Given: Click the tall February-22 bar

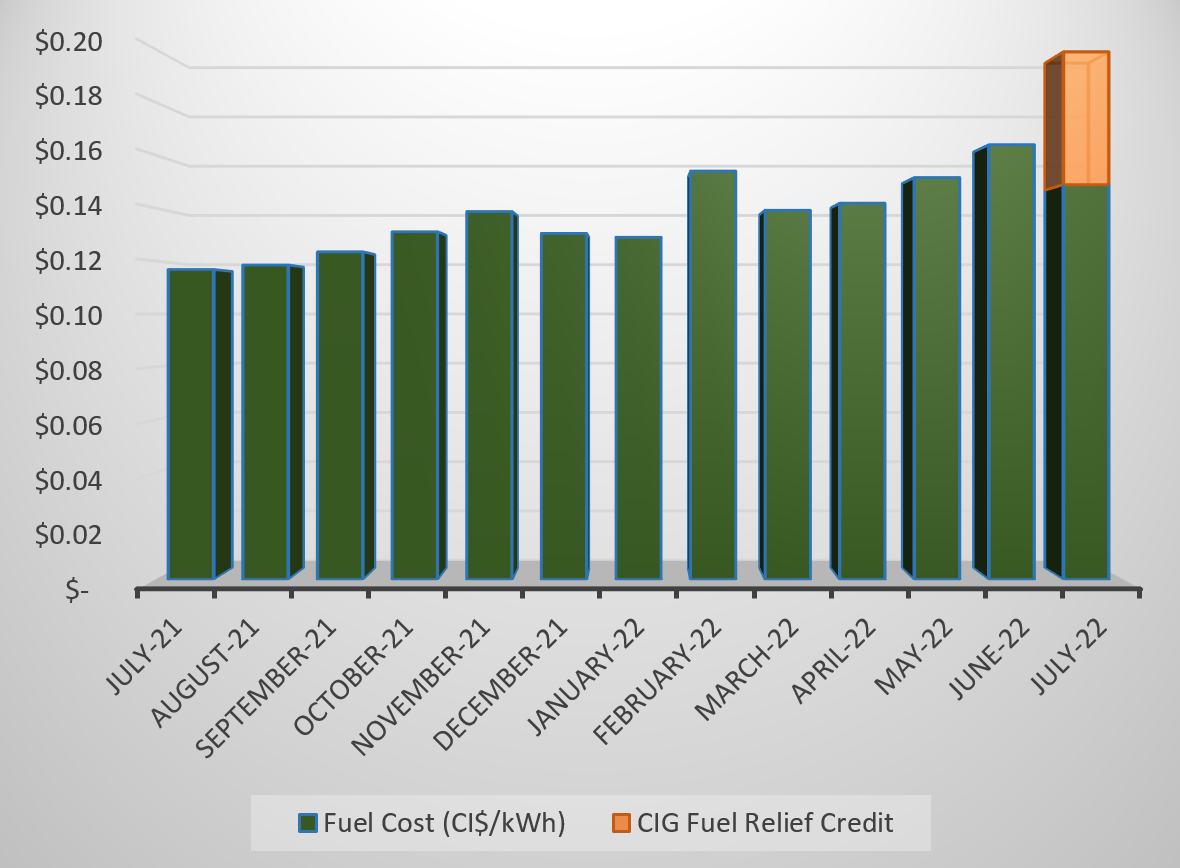Looking at the screenshot, I should [x=712, y=375].
